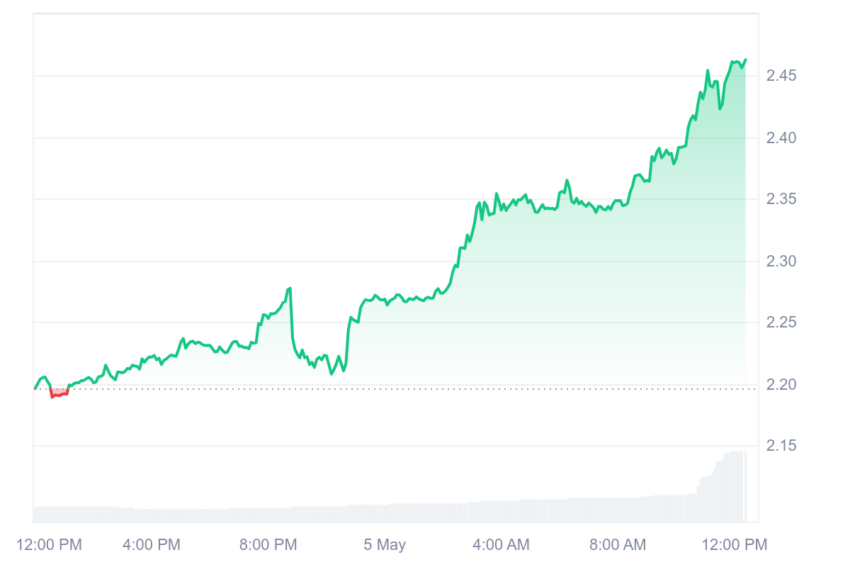Click the 12:00 PM start time label
850x567 pixels.
point(49,544)
